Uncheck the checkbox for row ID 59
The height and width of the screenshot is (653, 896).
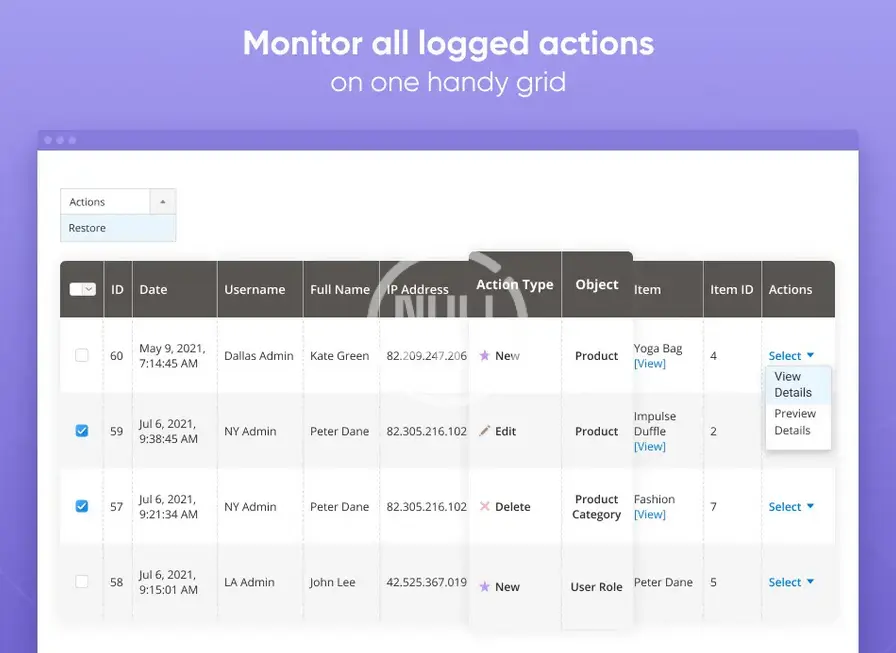point(82,431)
